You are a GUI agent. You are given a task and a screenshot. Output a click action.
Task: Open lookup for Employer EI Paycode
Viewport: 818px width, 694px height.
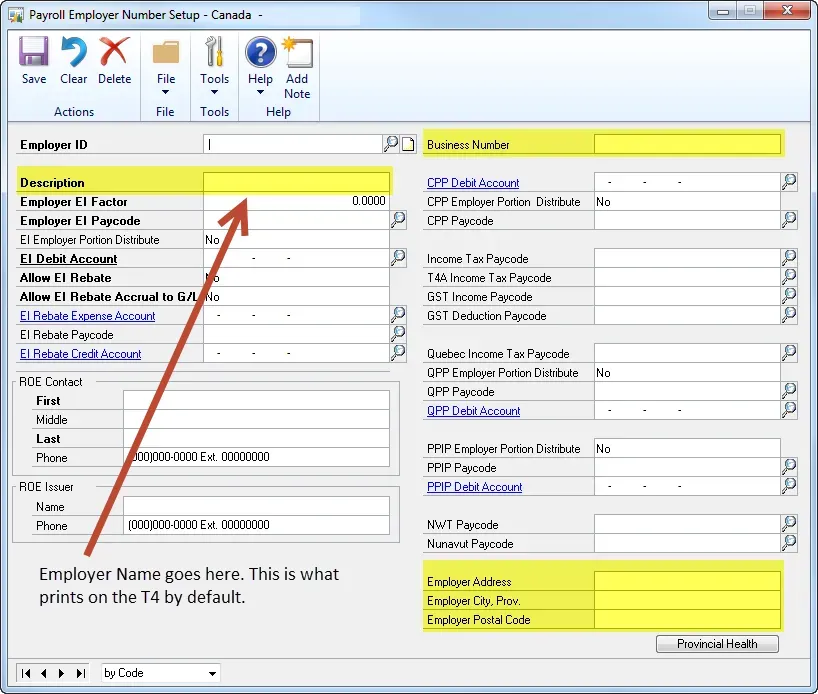[x=398, y=220]
